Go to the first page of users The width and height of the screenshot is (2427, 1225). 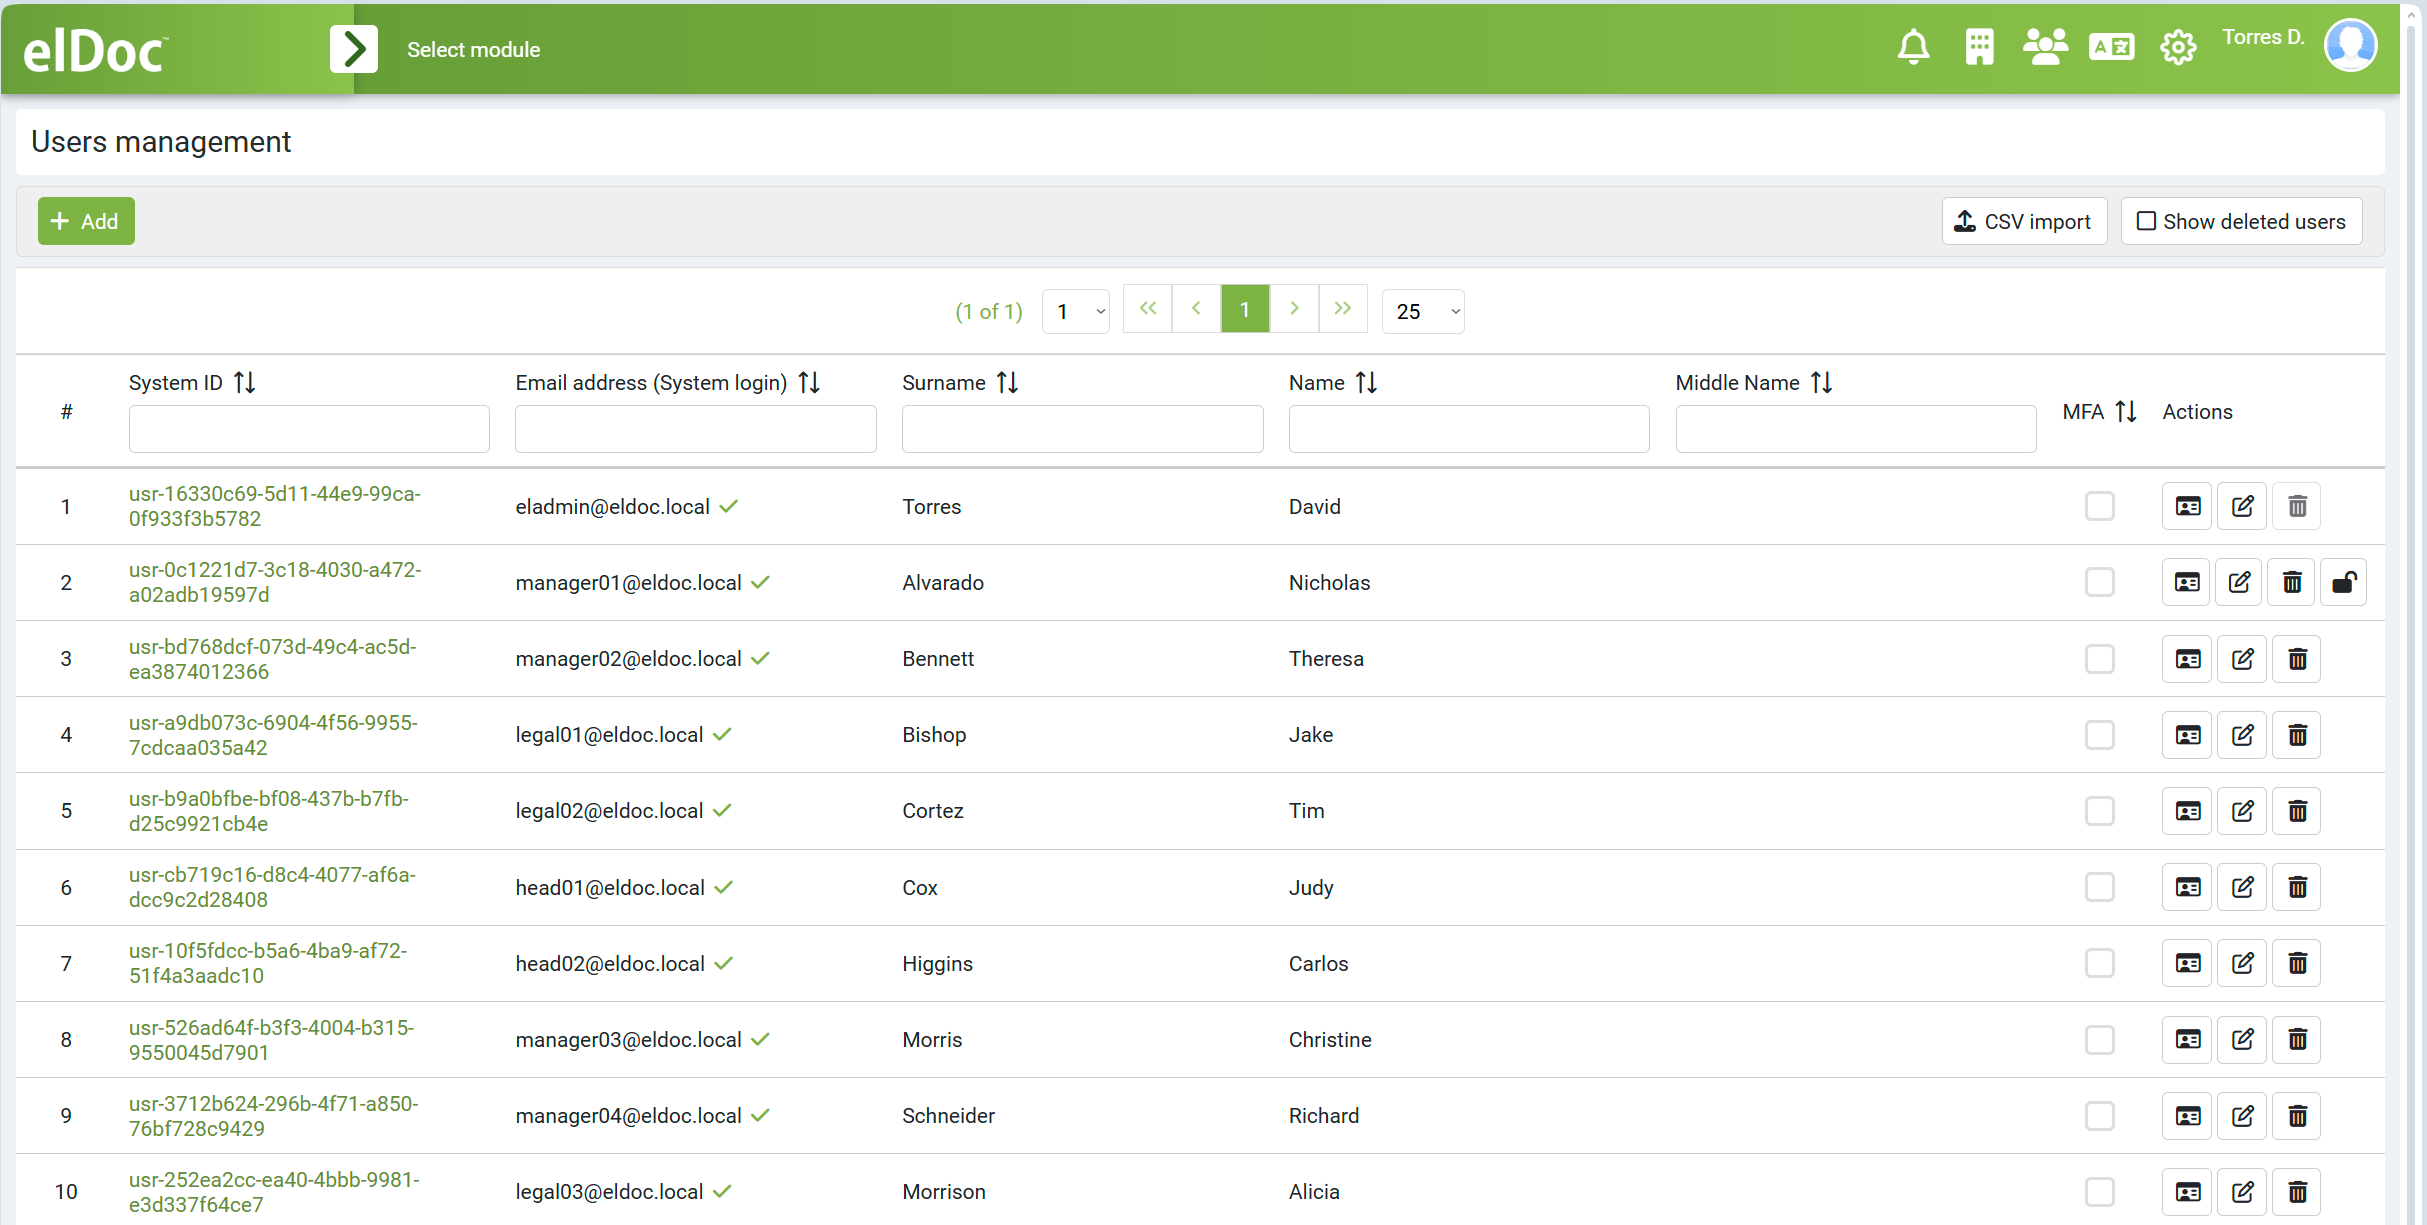pos(1148,308)
